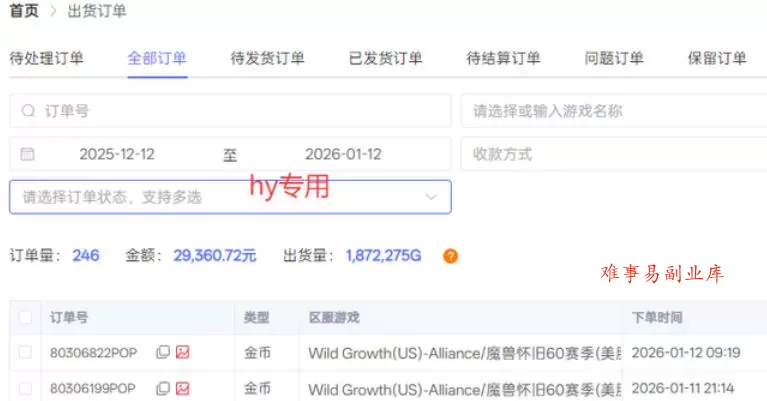This screenshot has width=767, height=401.
Task: Check the row checkbox for 80306199POP
Action: tap(25, 389)
